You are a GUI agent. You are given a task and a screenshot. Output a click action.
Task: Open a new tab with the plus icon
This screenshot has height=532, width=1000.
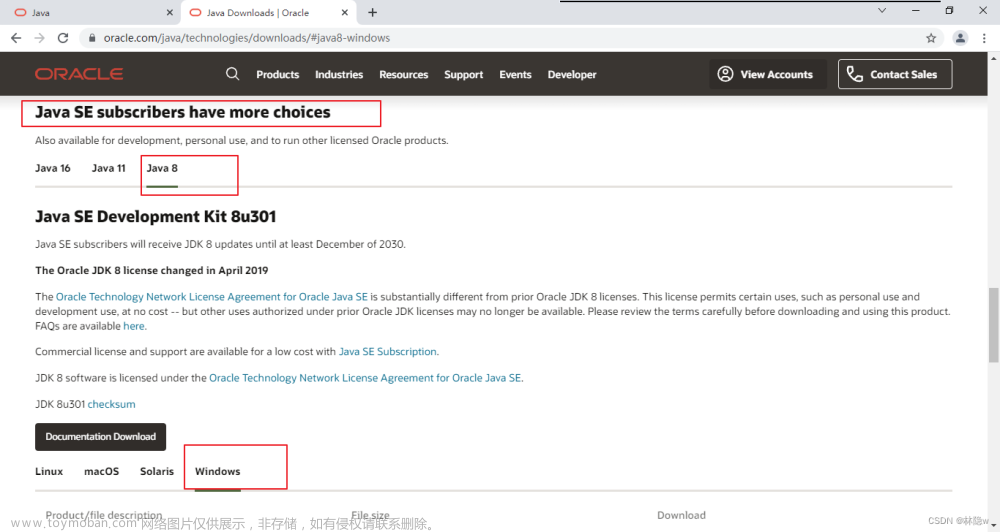coord(372,12)
